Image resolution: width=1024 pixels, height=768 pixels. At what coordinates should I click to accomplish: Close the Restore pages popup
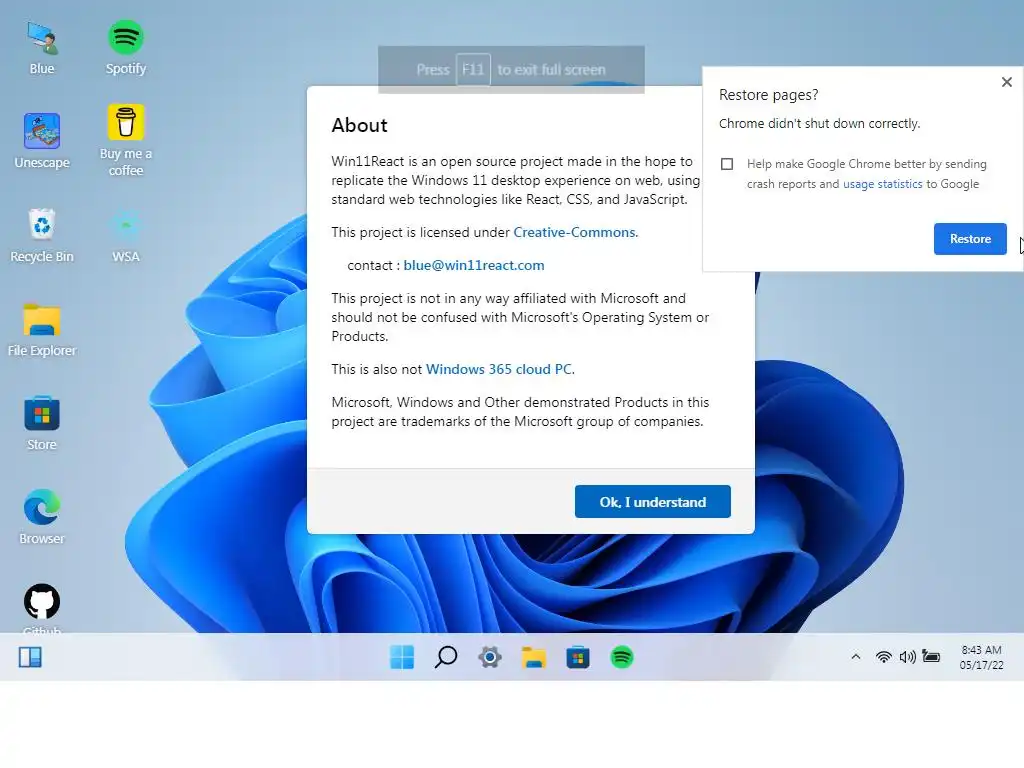coord(1006,82)
